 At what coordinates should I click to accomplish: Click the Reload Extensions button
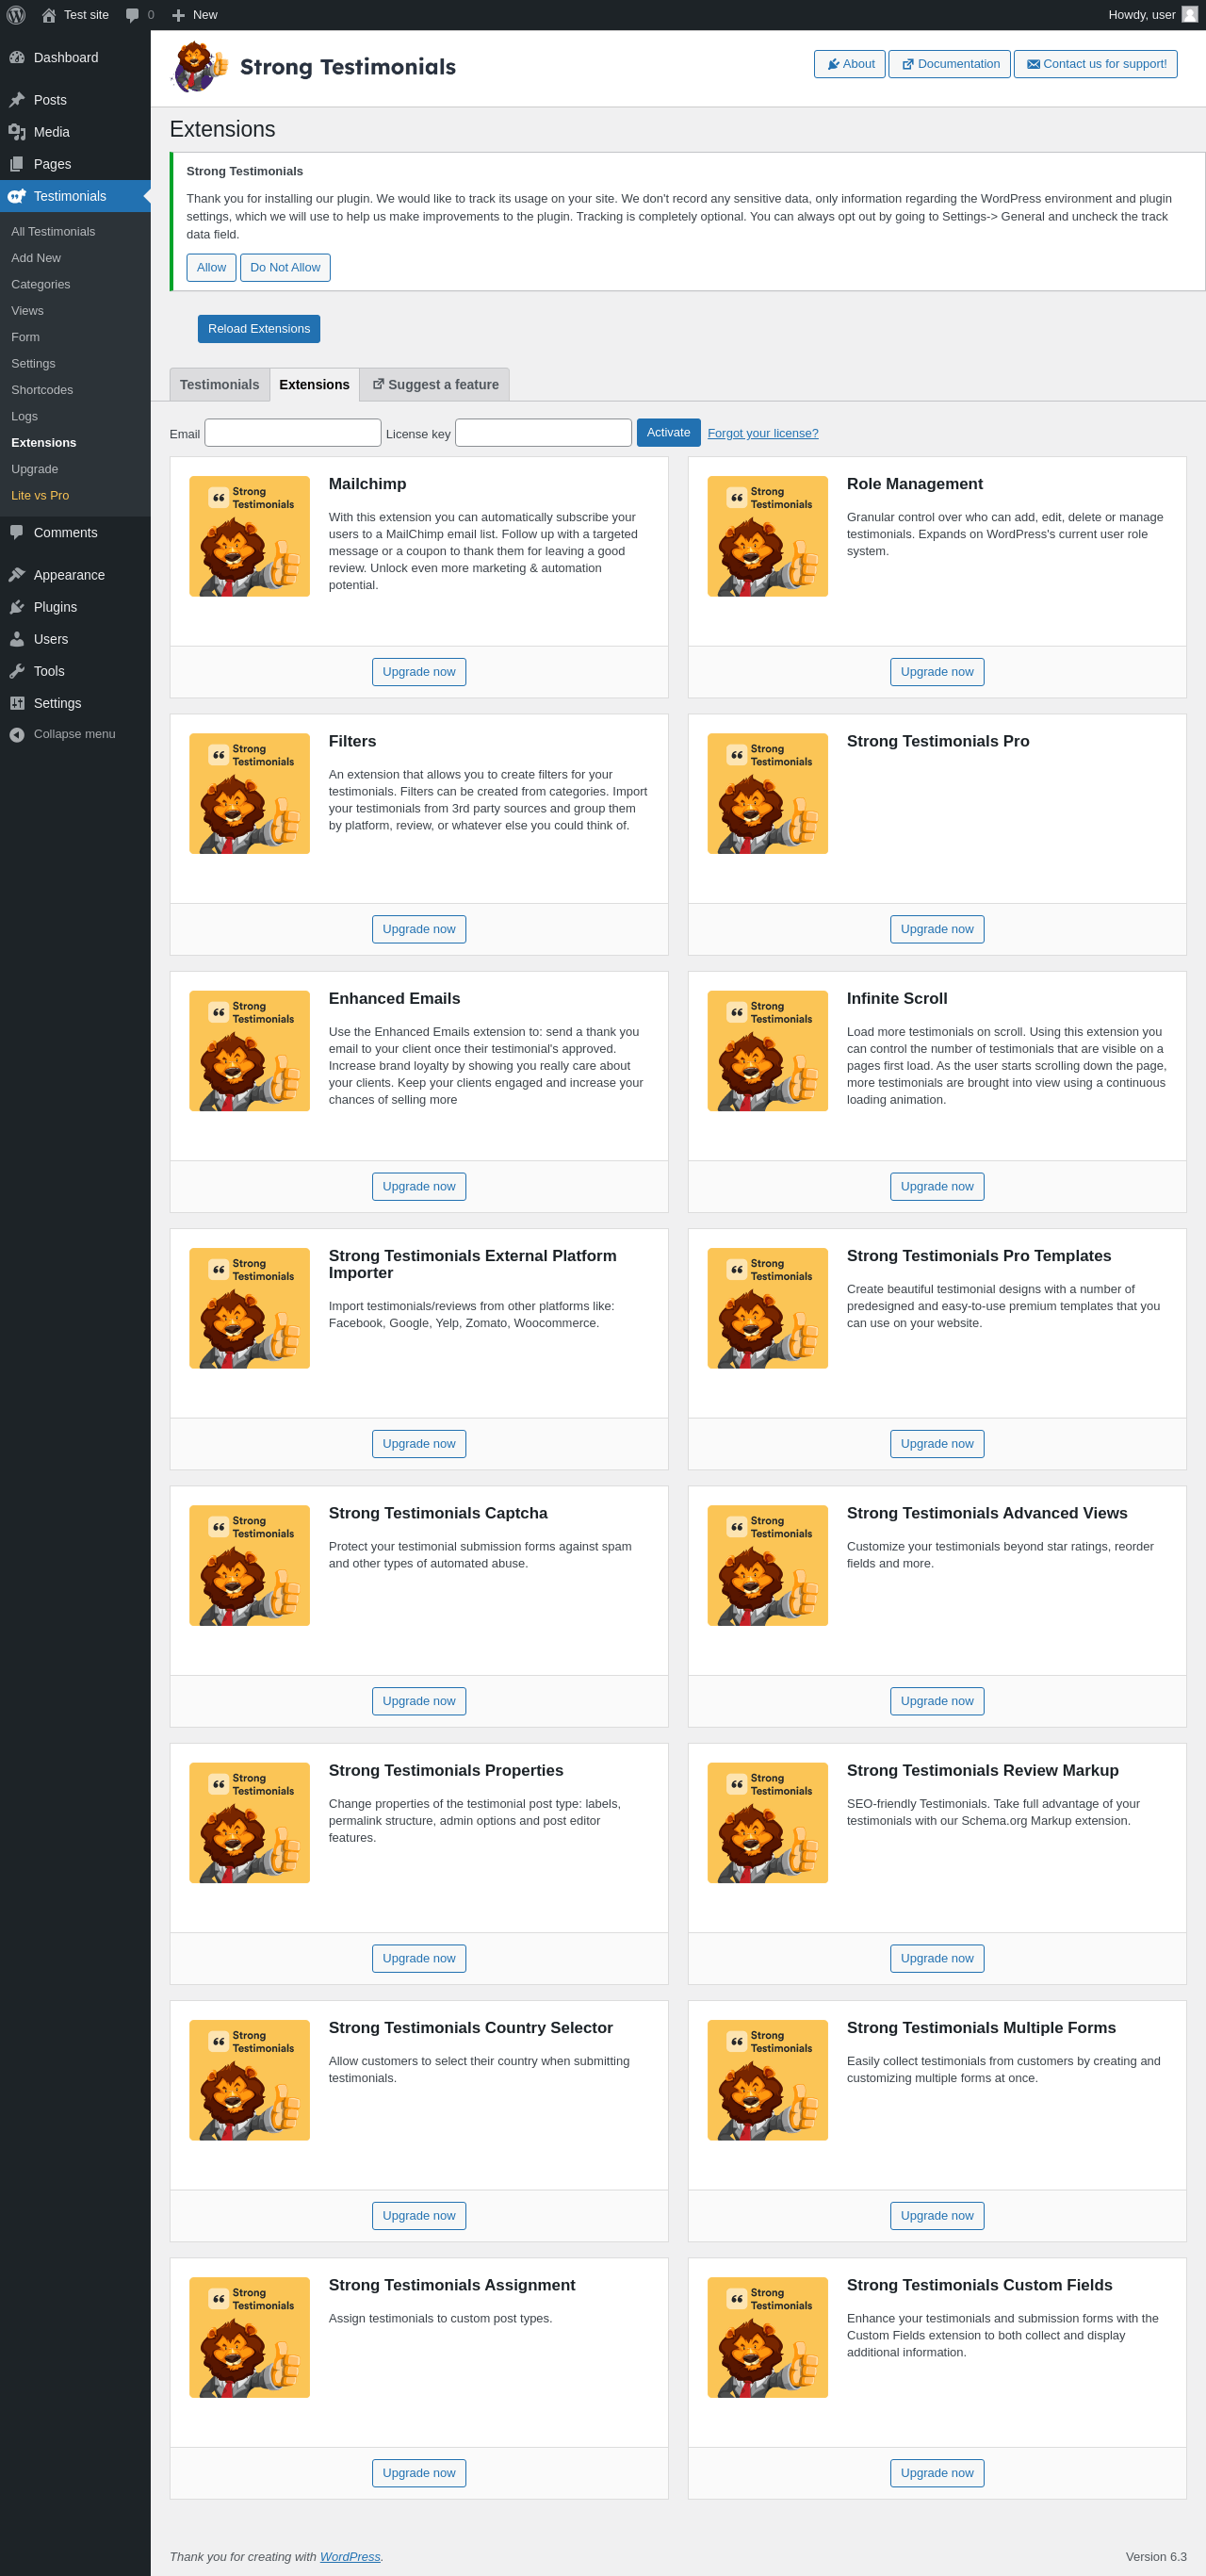[259, 329]
